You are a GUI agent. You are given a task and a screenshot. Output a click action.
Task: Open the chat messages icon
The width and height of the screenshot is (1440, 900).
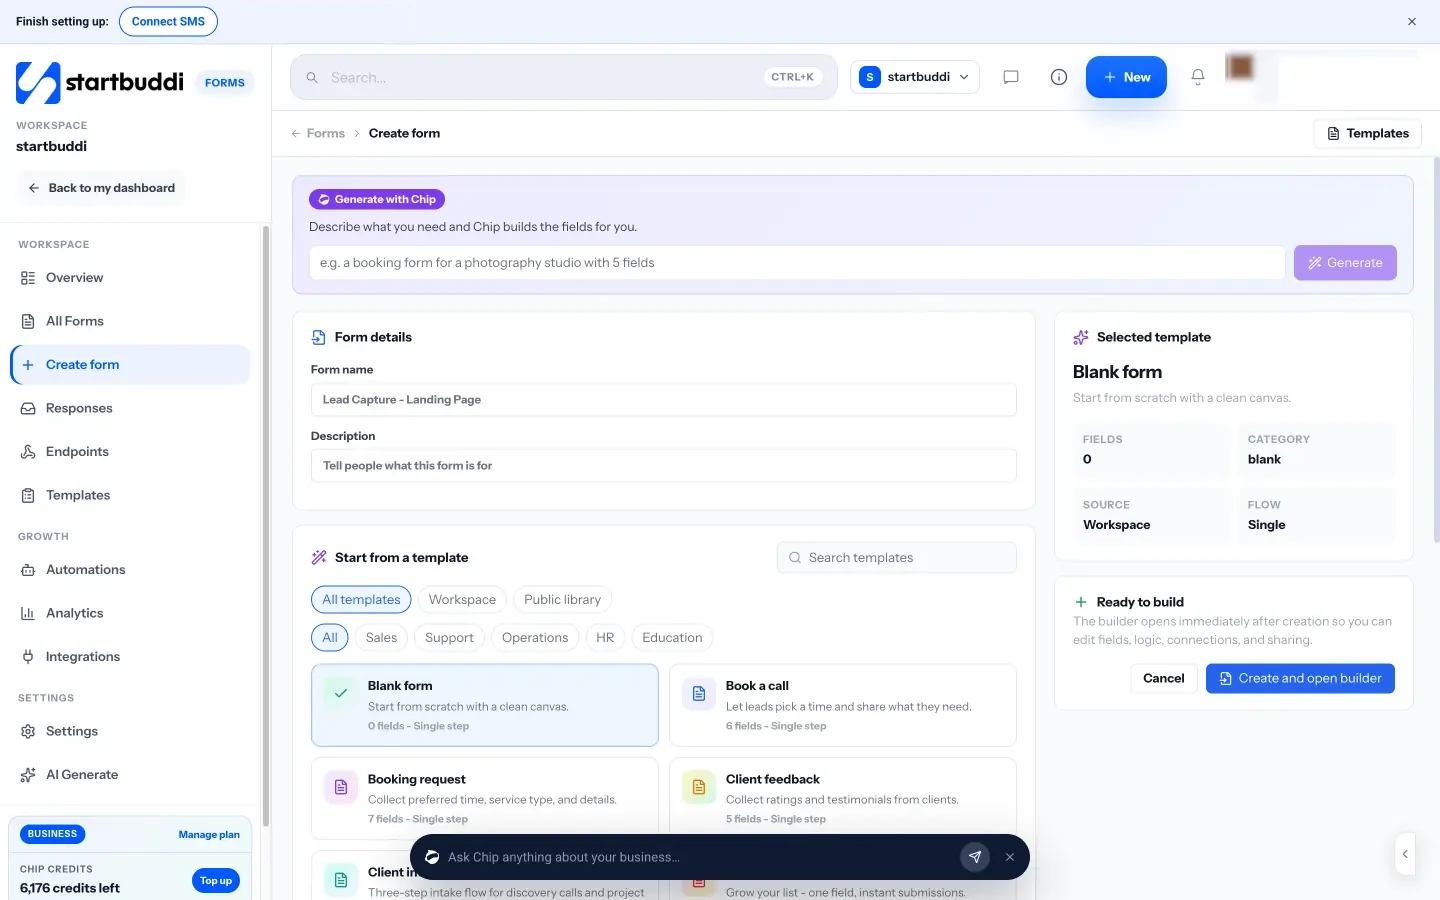(x=1011, y=77)
